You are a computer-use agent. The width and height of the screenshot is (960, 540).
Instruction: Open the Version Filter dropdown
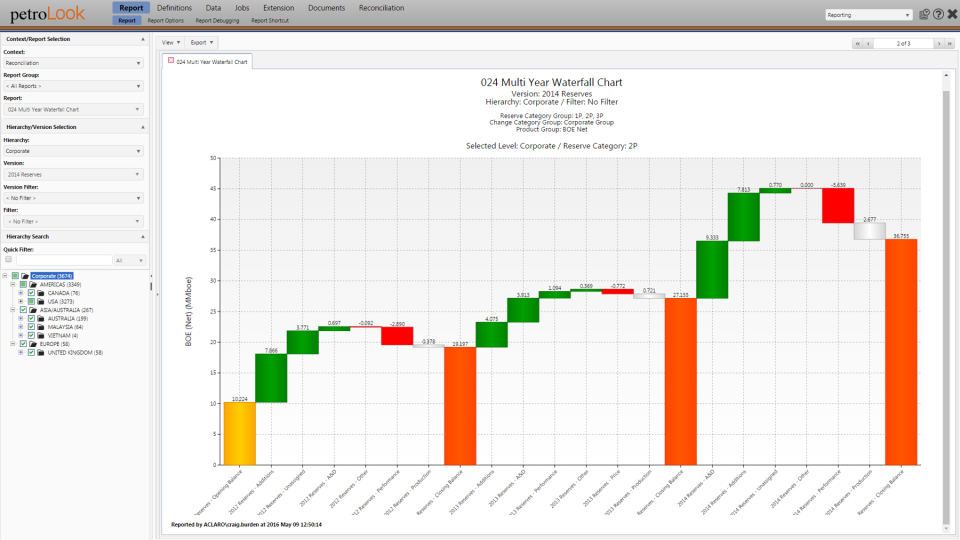[73, 198]
